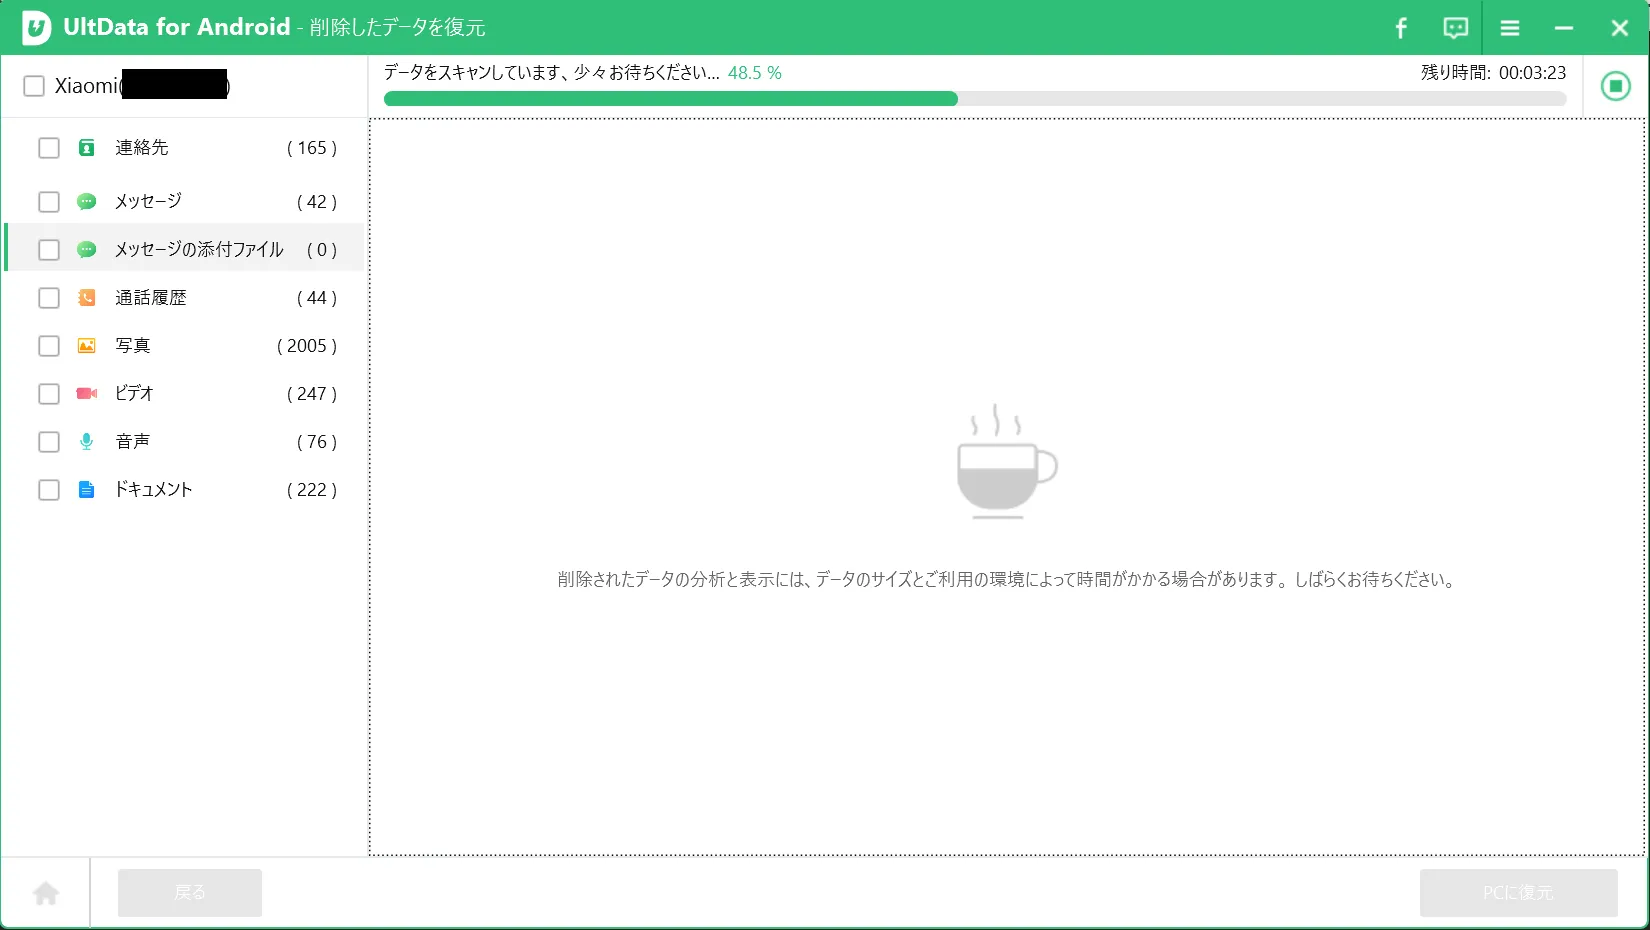The width and height of the screenshot is (1650, 930).
Task: Stop the scan with the stop button
Action: click(1614, 86)
